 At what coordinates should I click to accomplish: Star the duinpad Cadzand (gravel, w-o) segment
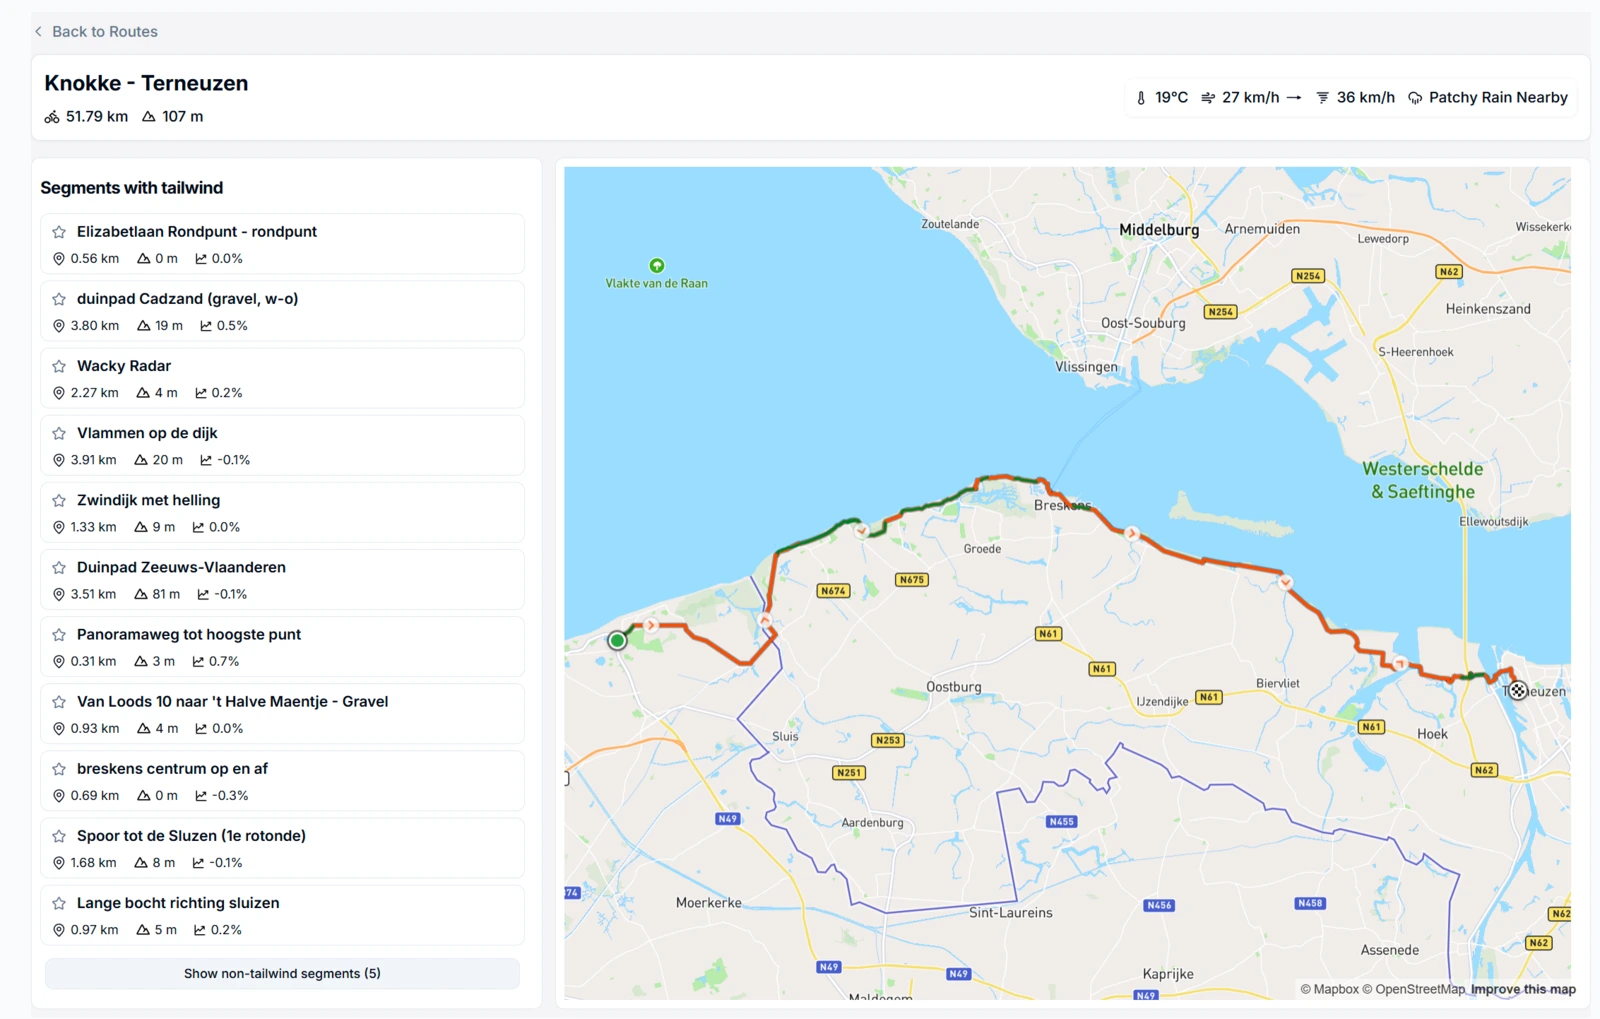click(59, 299)
